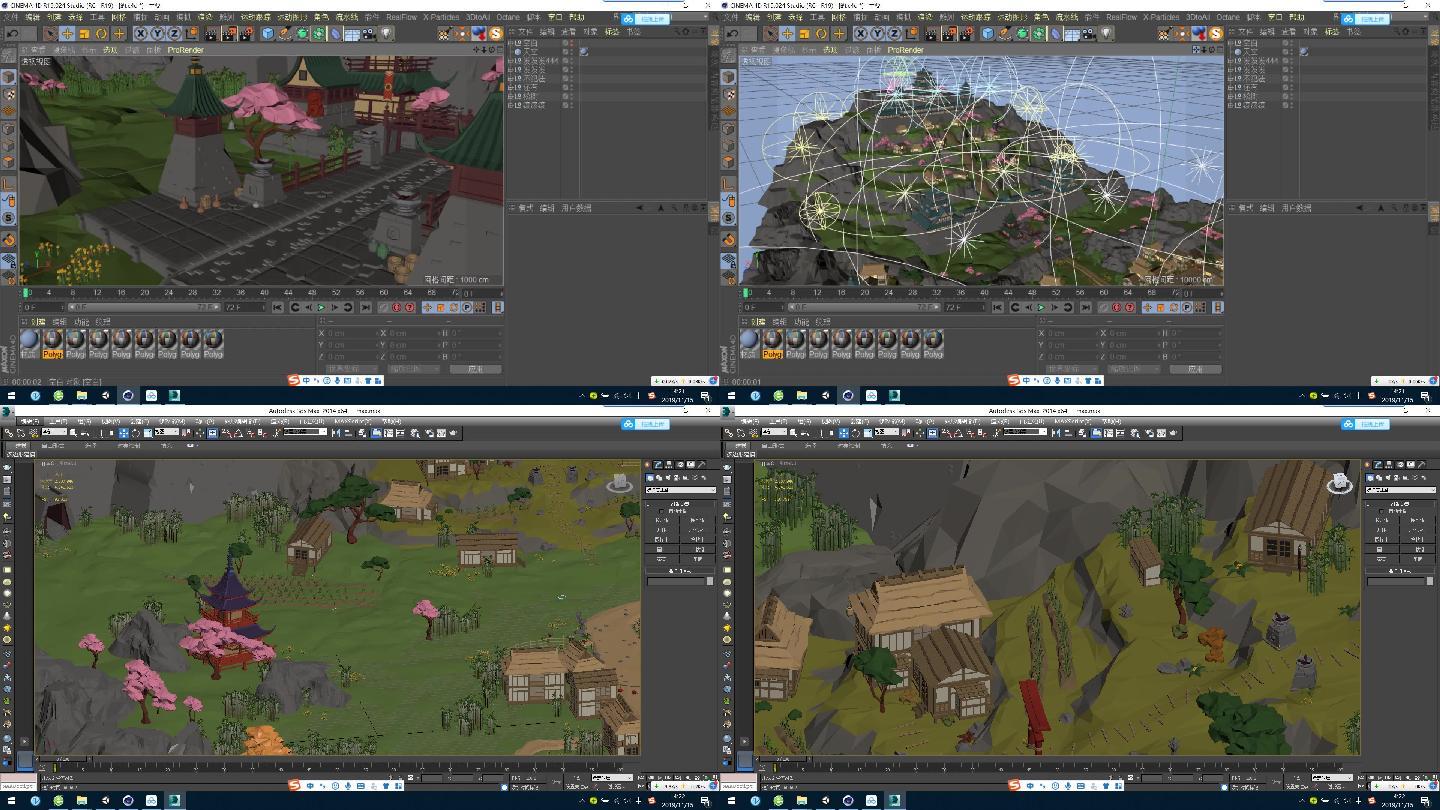Image resolution: width=1440 pixels, height=810 pixels.
Task: Click Select and Move tool in left 3ds Max
Action: tap(123, 432)
